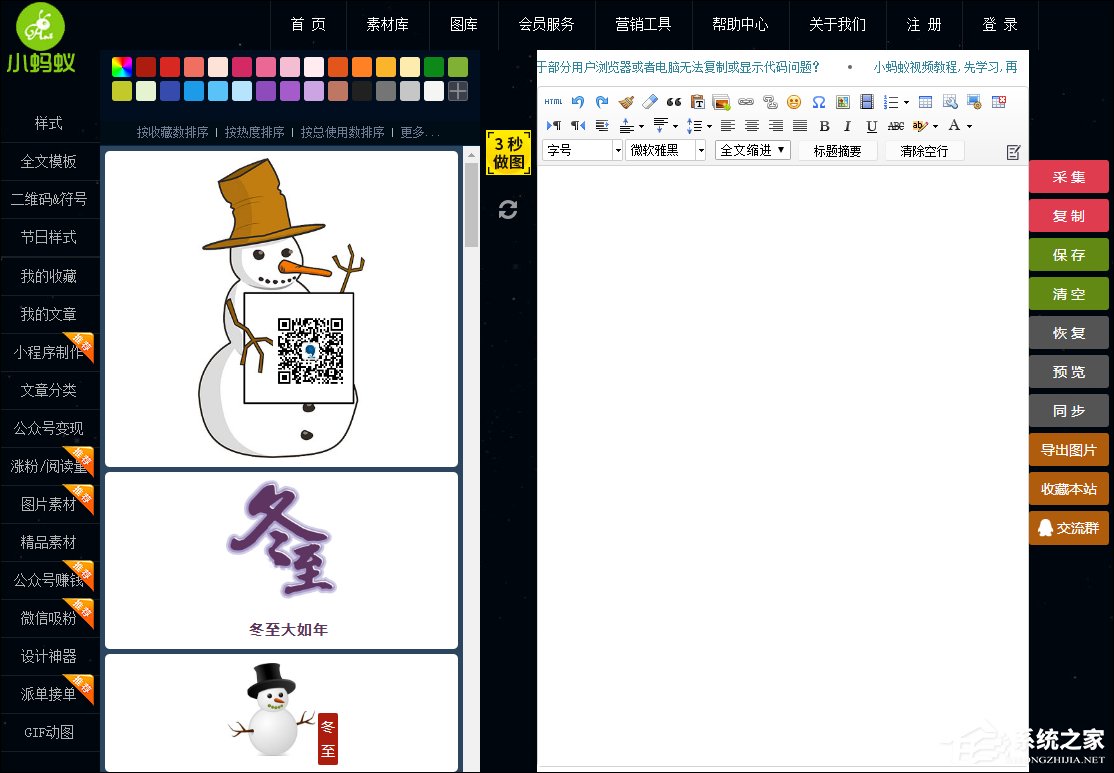Image resolution: width=1114 pixels, height=773 pixels.
Task: Insert a special character (Omega icon)
Action: coord(818,102)
